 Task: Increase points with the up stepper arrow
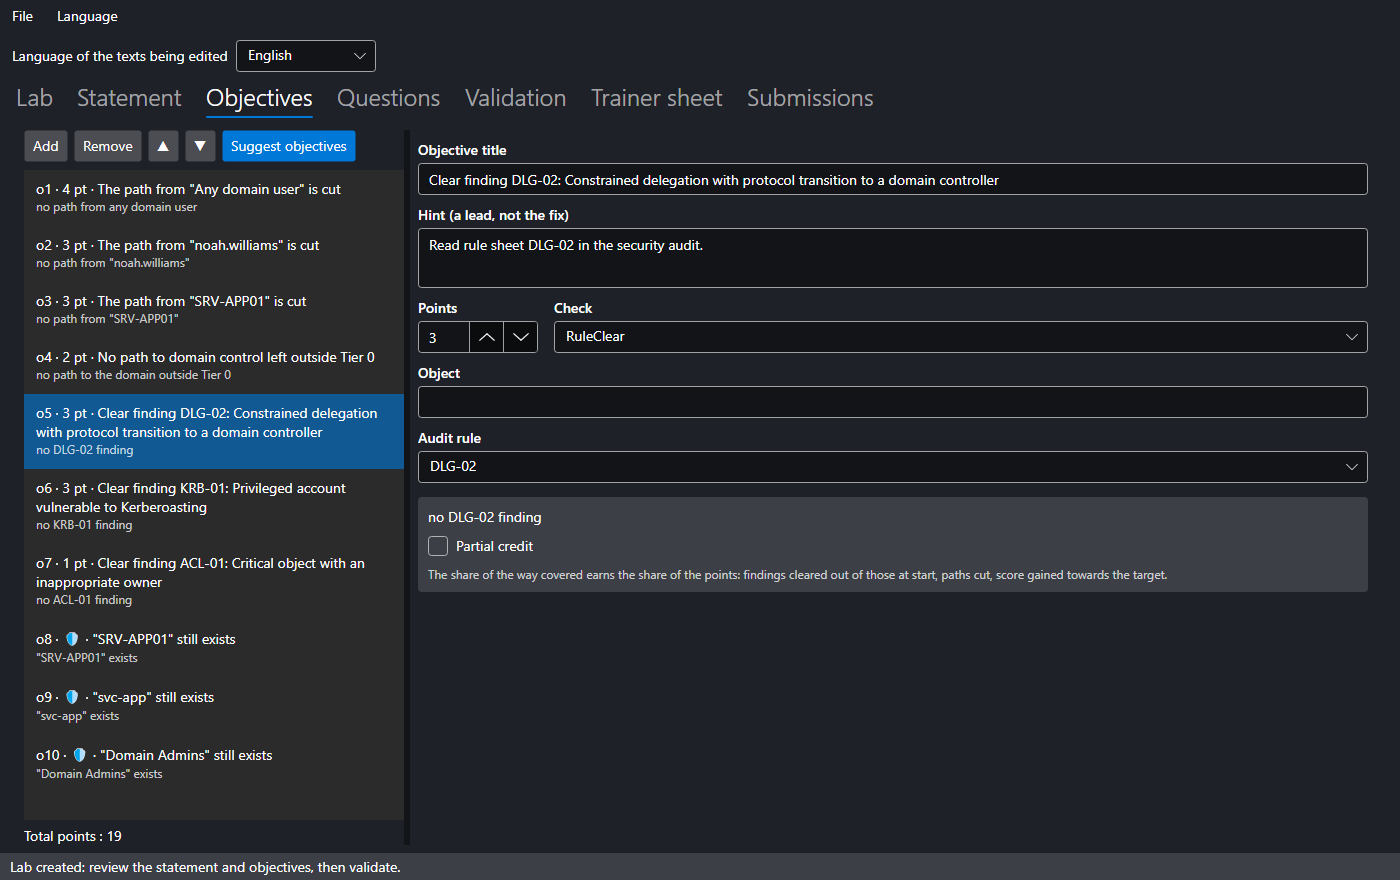point(486,337)
